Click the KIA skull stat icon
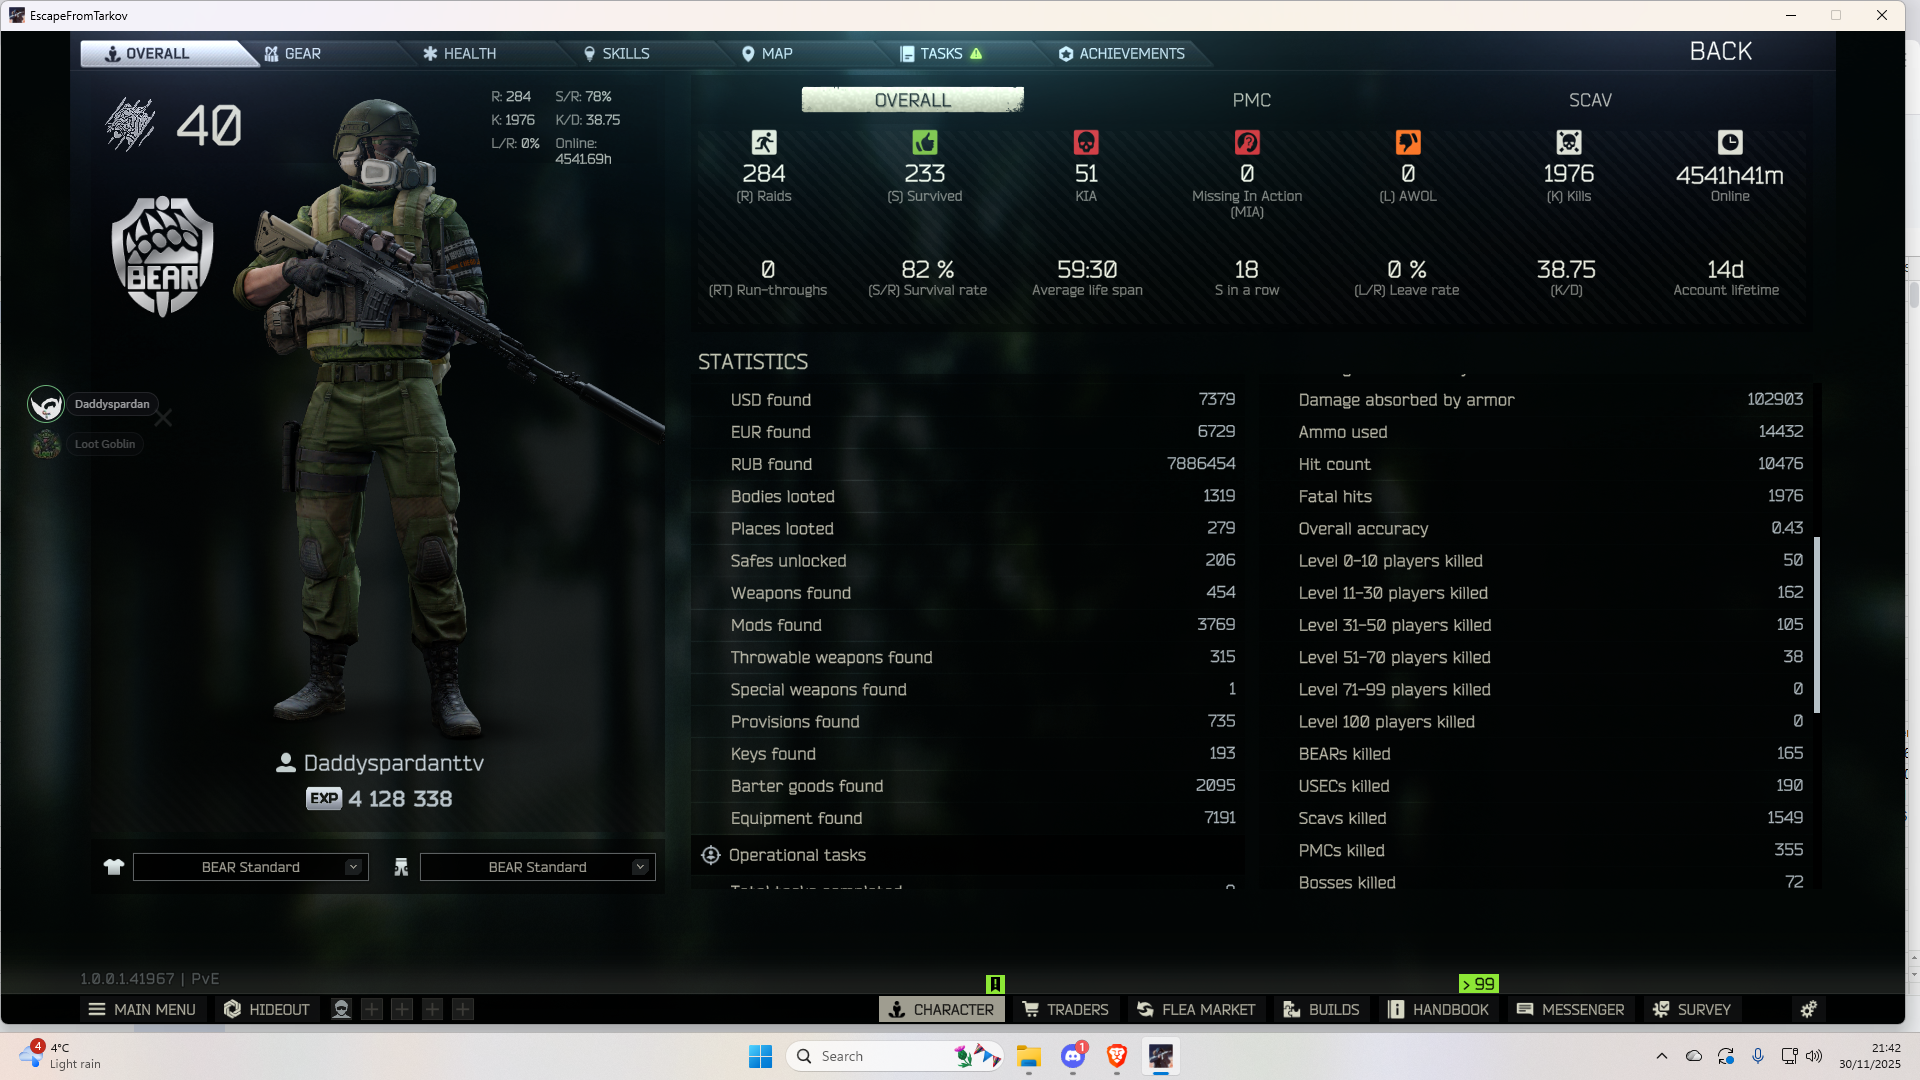Image resolution: width=1920 pixels, height=1080 pixels. coord(1086,142)
